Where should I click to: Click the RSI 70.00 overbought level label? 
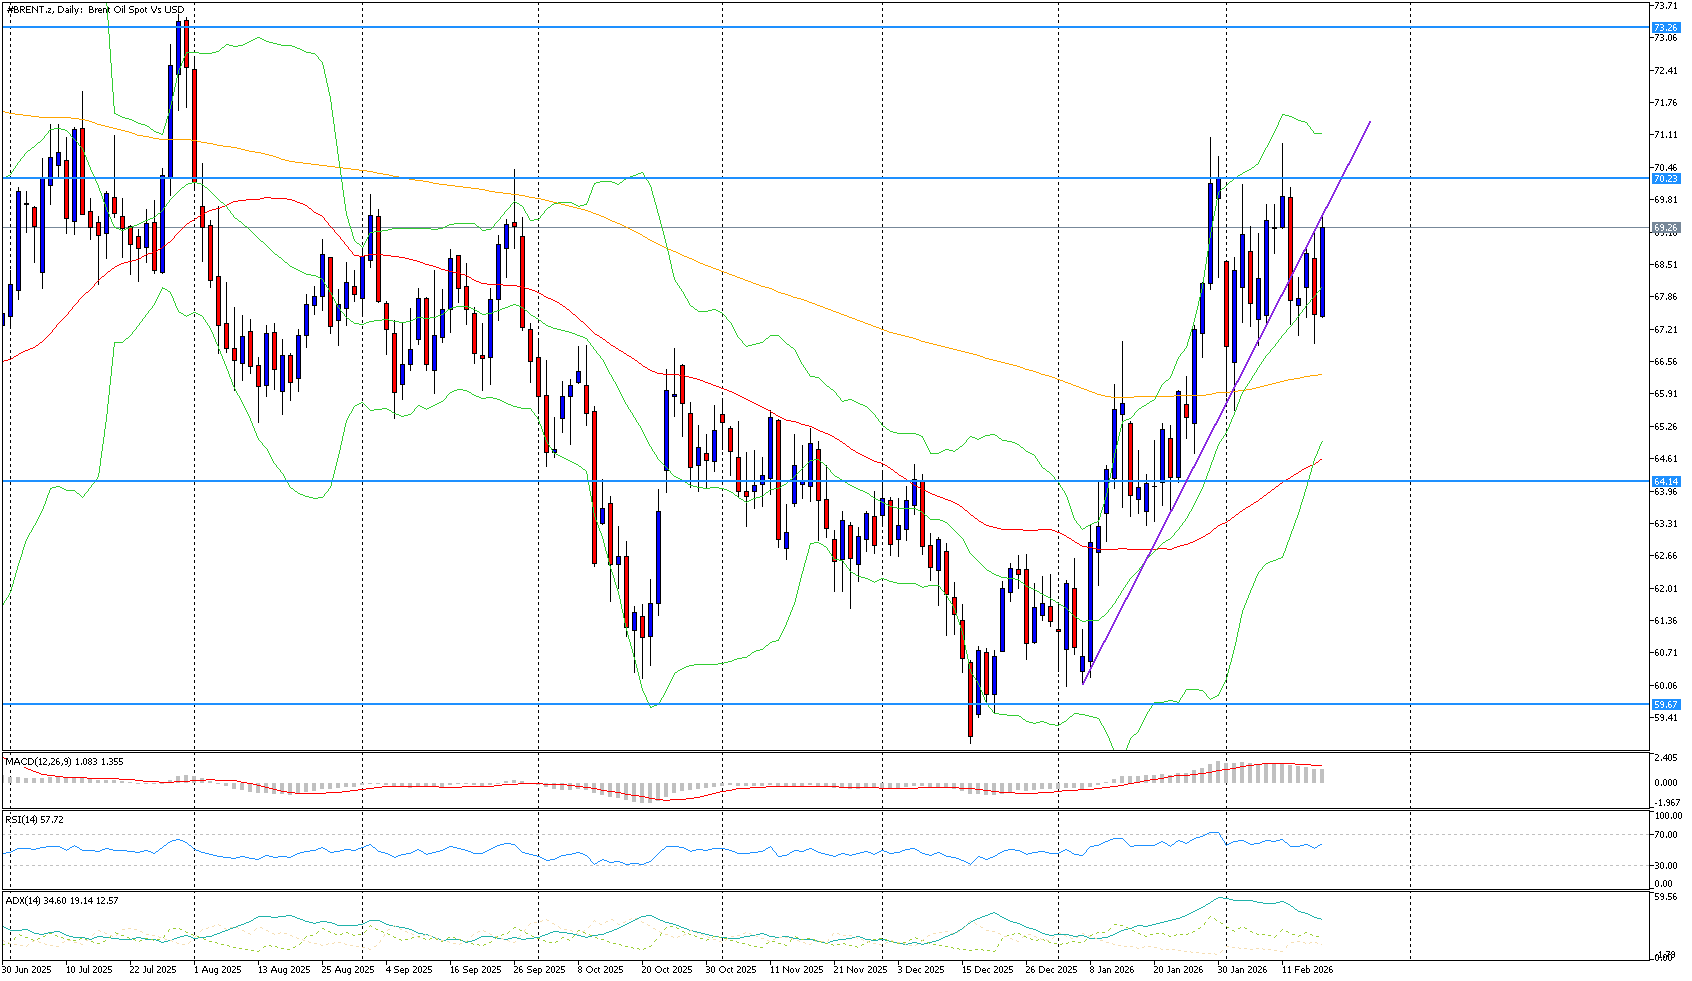coord(1665,835)
